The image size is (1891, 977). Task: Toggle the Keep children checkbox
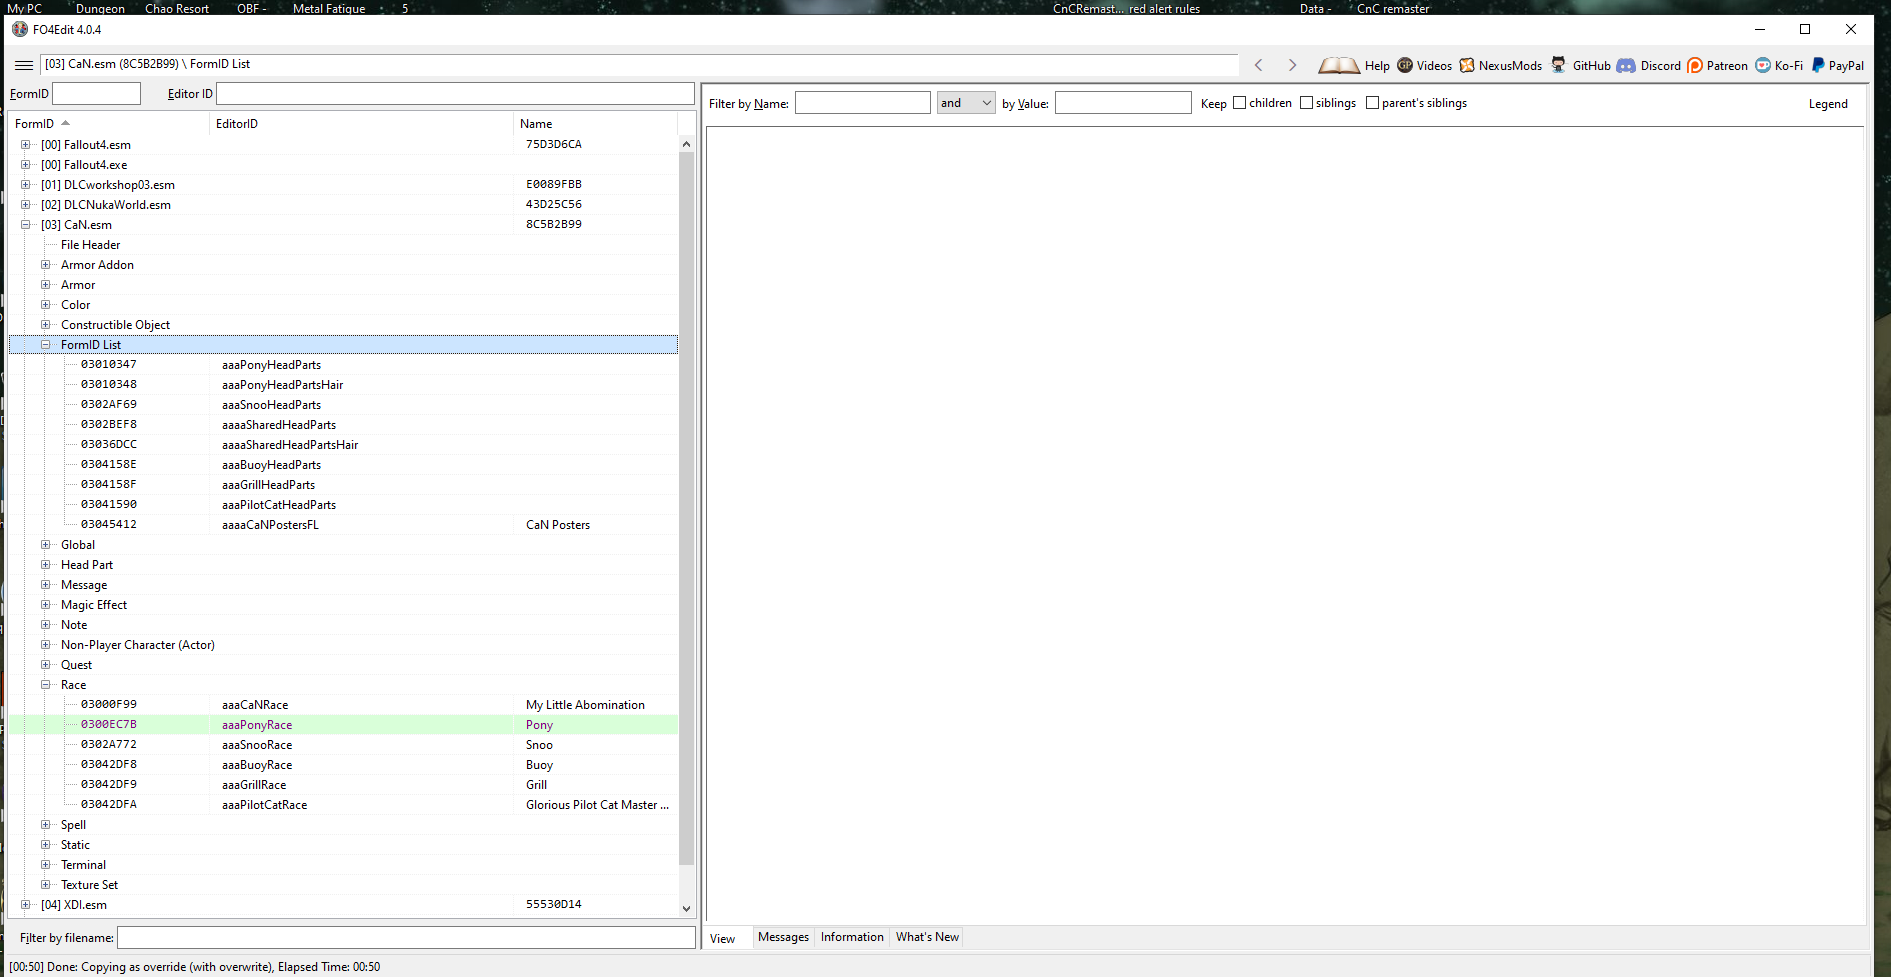point(1240,103)
